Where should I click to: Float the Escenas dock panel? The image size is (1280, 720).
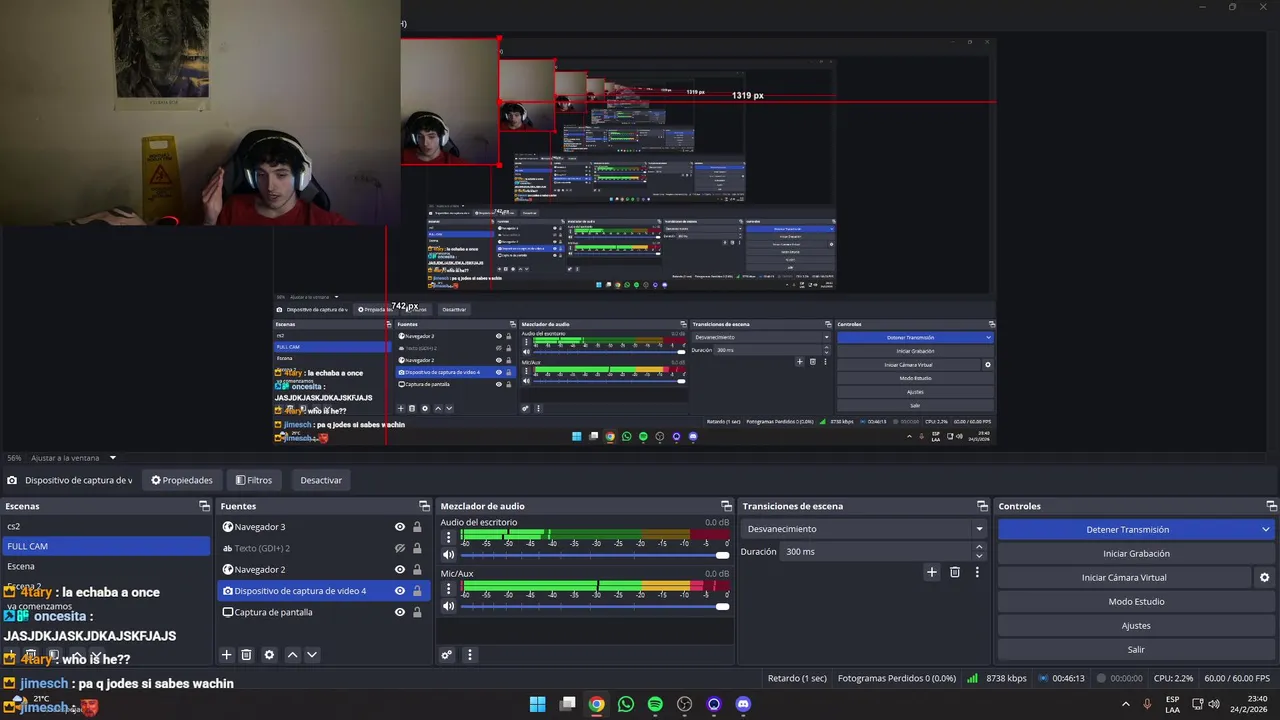pos(204,506)
